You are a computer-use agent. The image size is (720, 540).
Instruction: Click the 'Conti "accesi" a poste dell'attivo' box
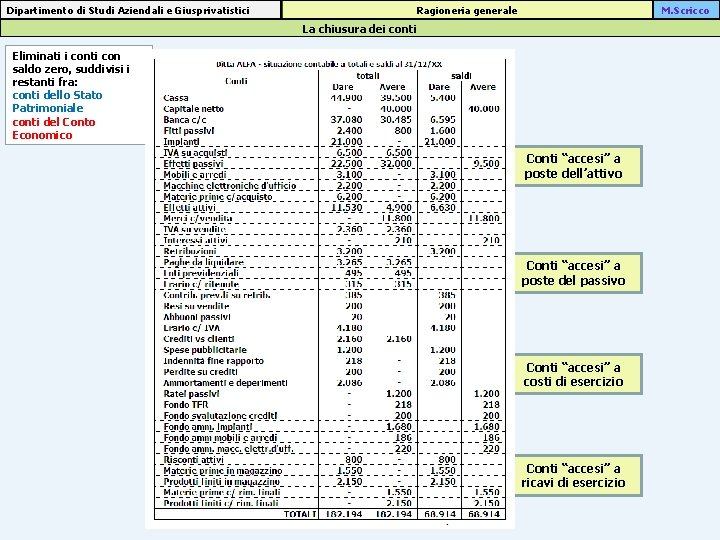coord(578,166)
